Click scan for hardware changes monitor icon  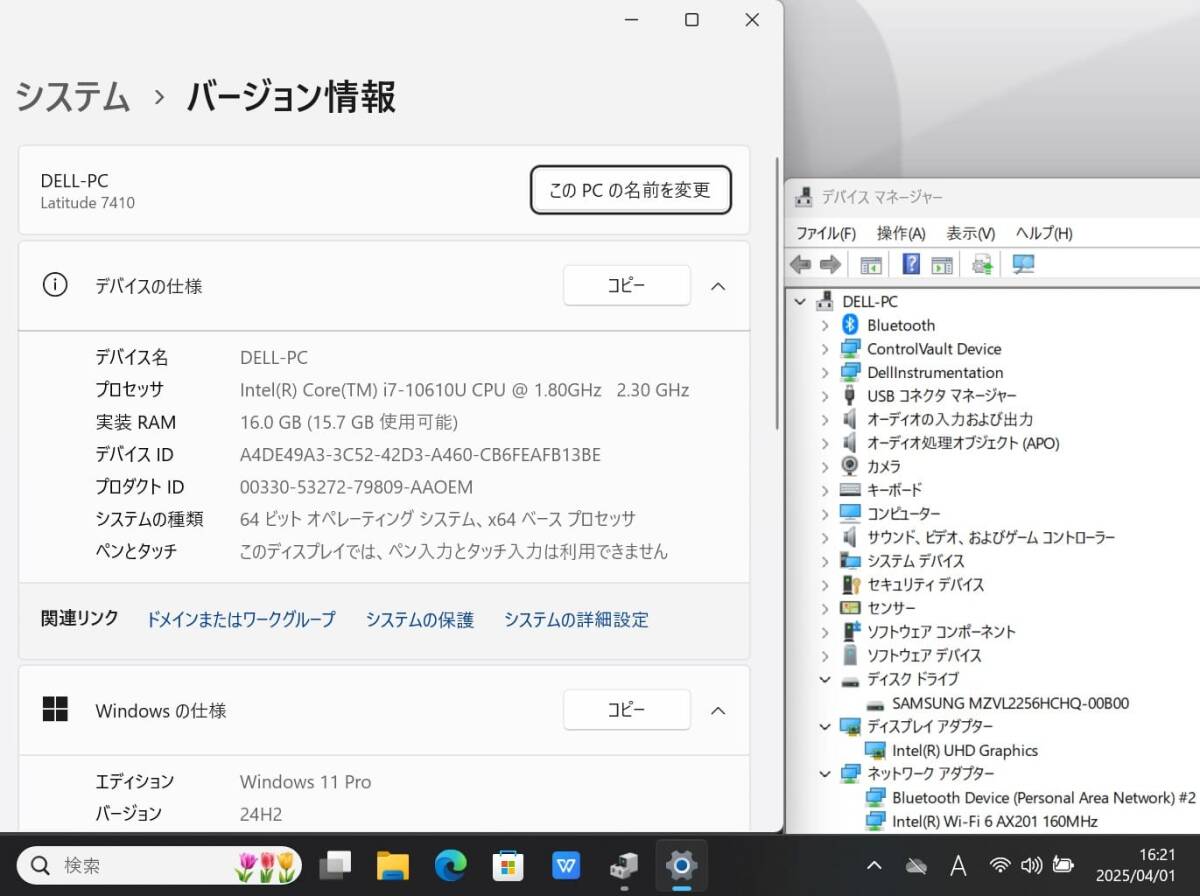[1023, 264]
